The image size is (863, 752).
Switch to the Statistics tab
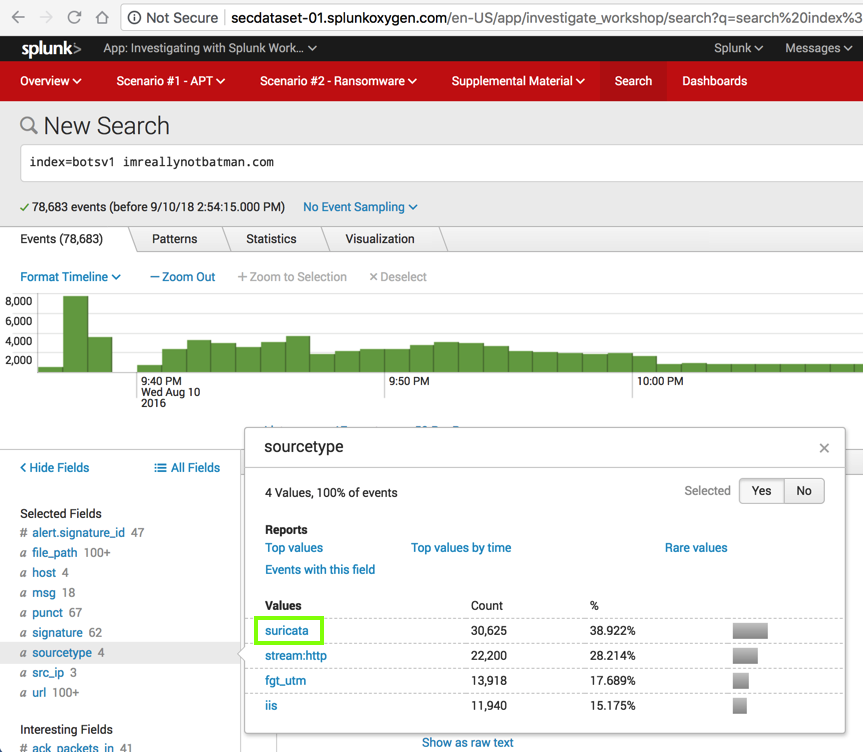271,239
